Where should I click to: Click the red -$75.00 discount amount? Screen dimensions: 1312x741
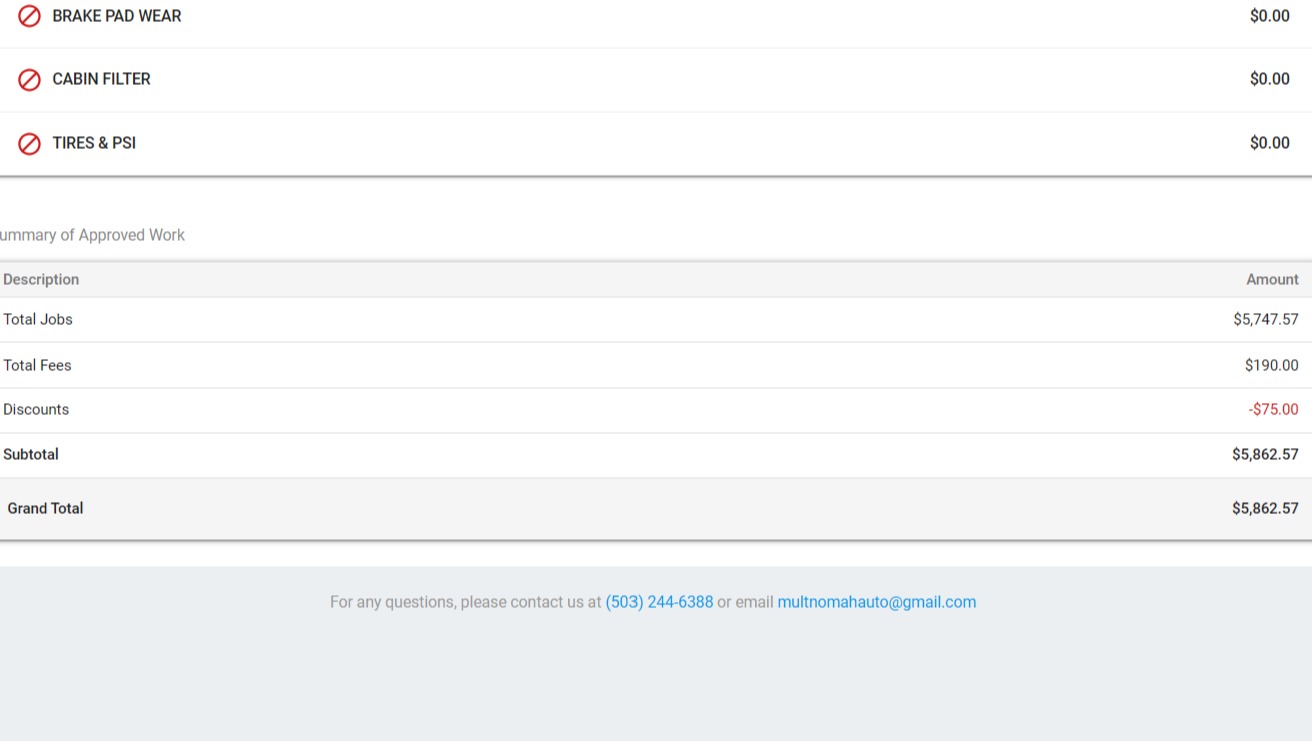pyautogui.click(x=1273, y=410)
